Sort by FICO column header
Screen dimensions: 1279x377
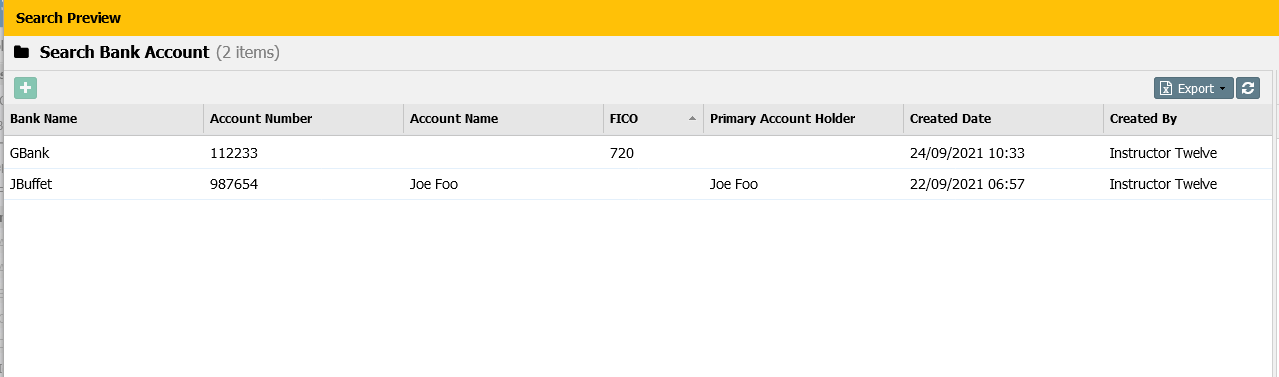(x=624, y=118)
